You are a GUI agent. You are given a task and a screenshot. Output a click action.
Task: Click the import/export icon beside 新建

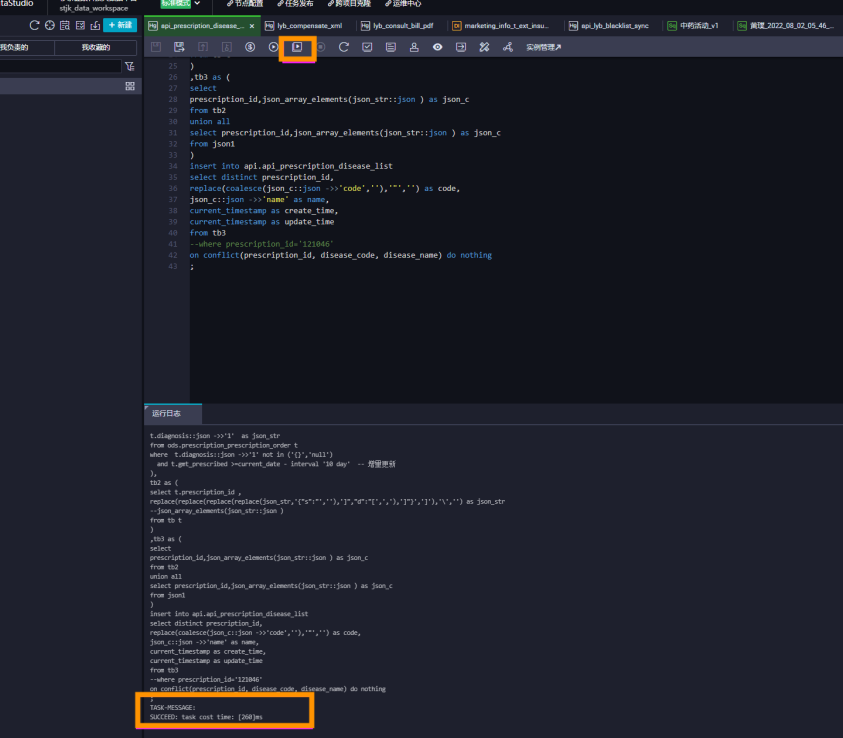tap(95, 25)
